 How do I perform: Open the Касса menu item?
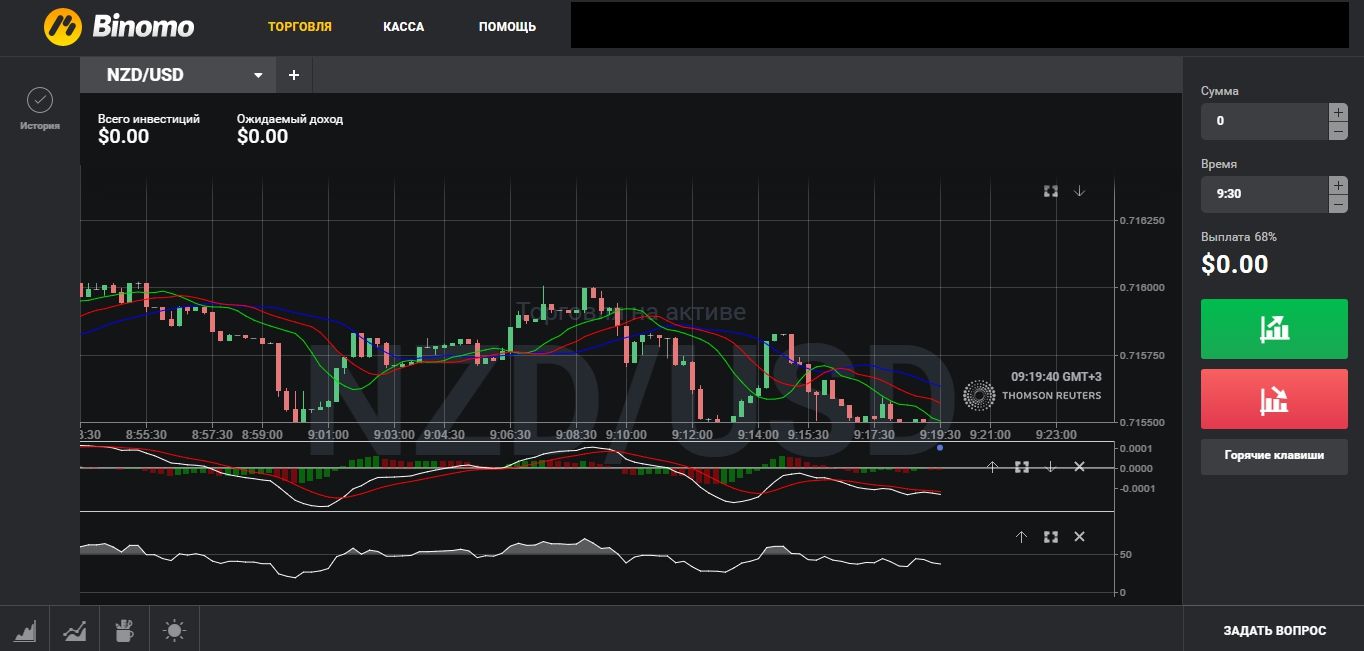tap(404, 27)
